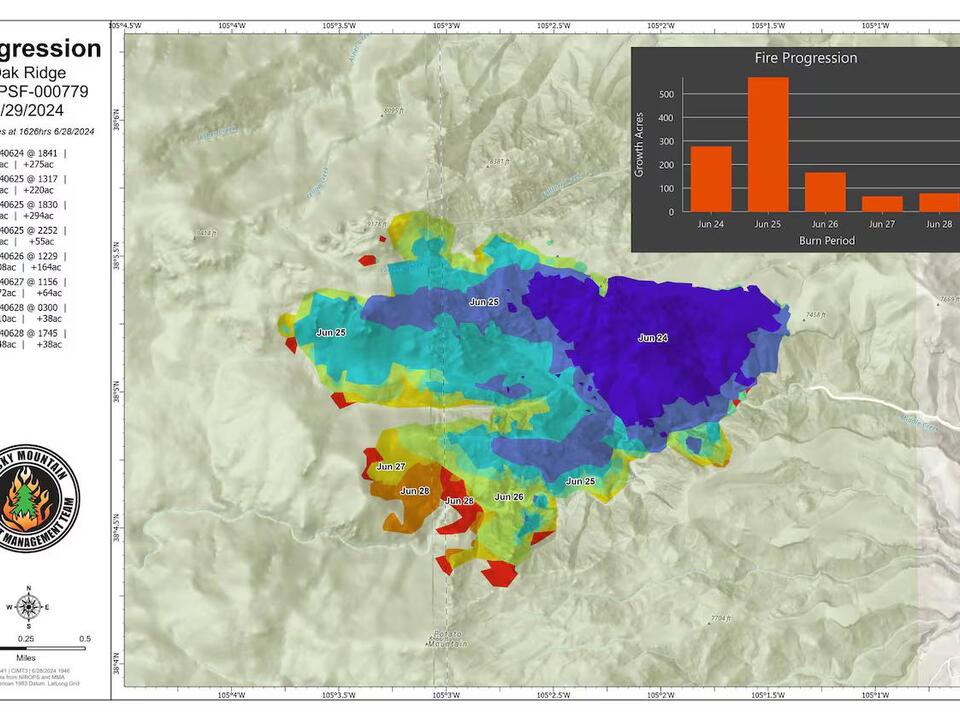
Task: Click the "Burn Period" axis label
Action: [x=827, y=241]
